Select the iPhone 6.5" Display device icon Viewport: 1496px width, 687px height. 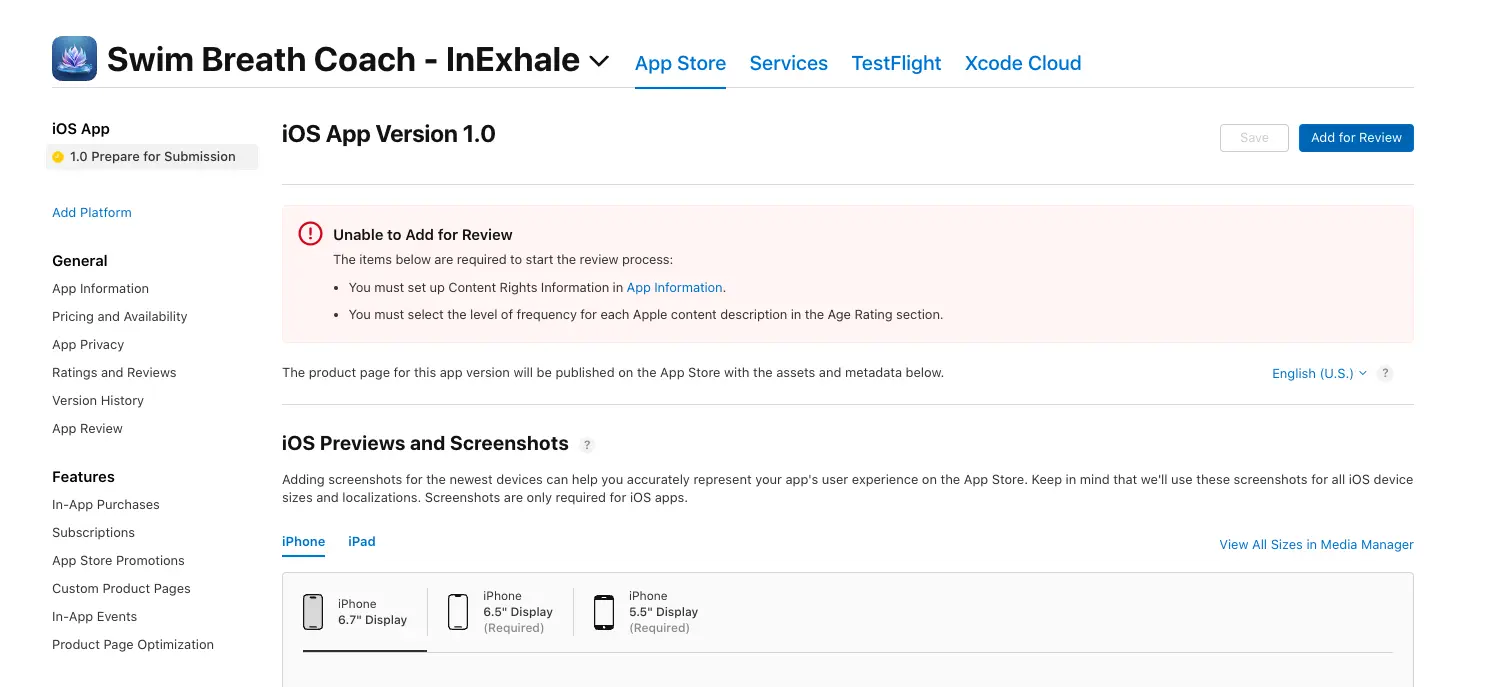coord(458,612)
